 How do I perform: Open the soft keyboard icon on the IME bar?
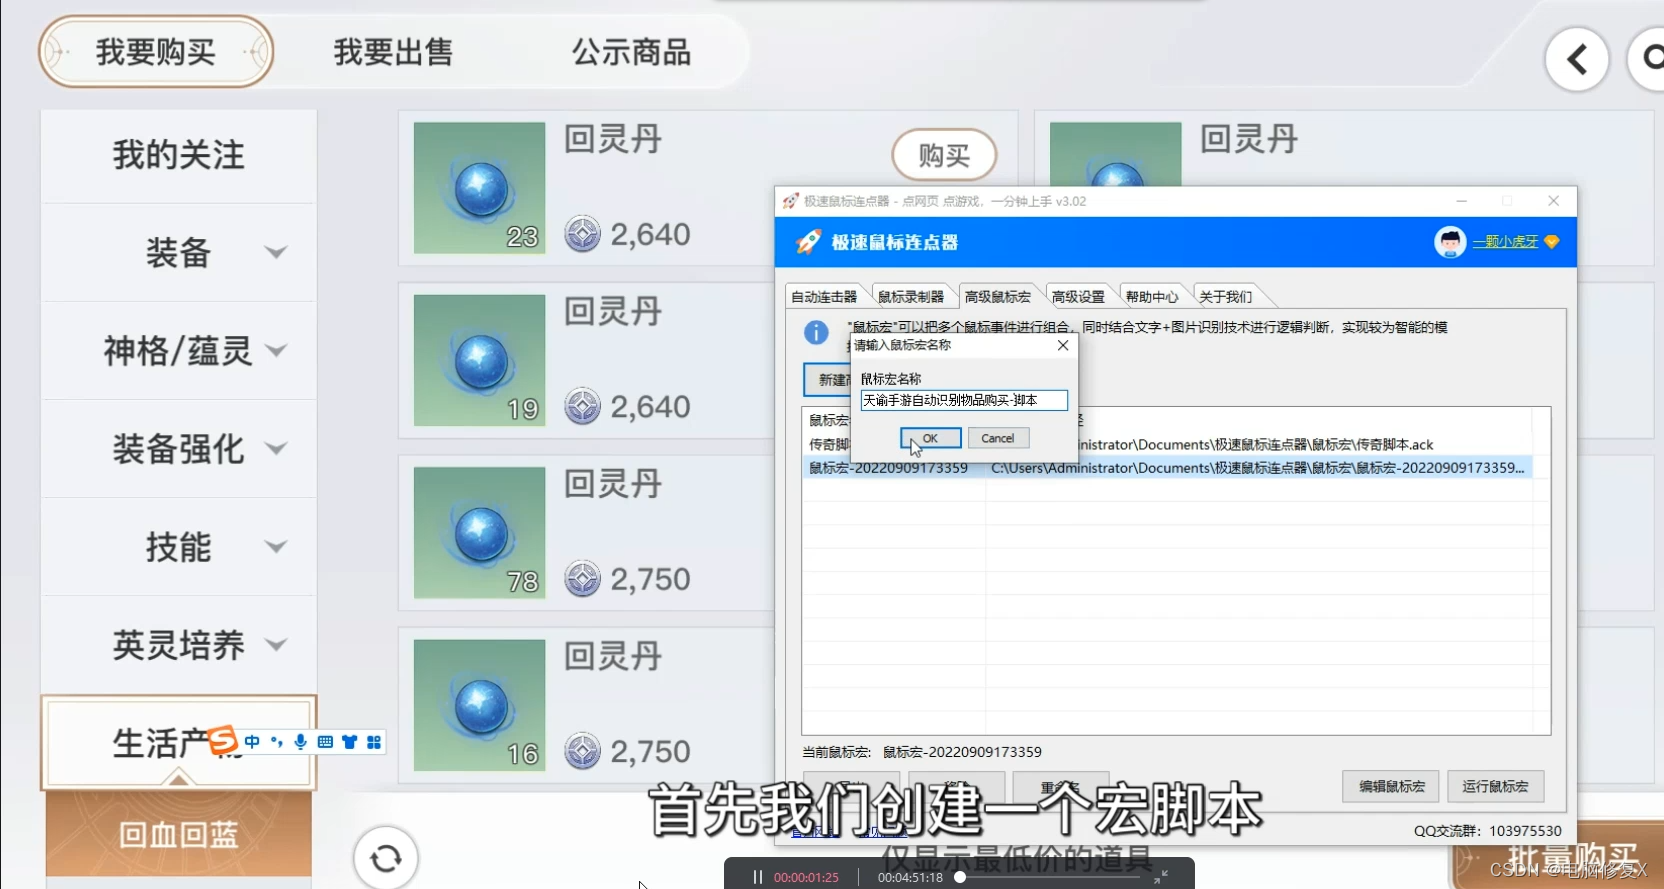325,742
